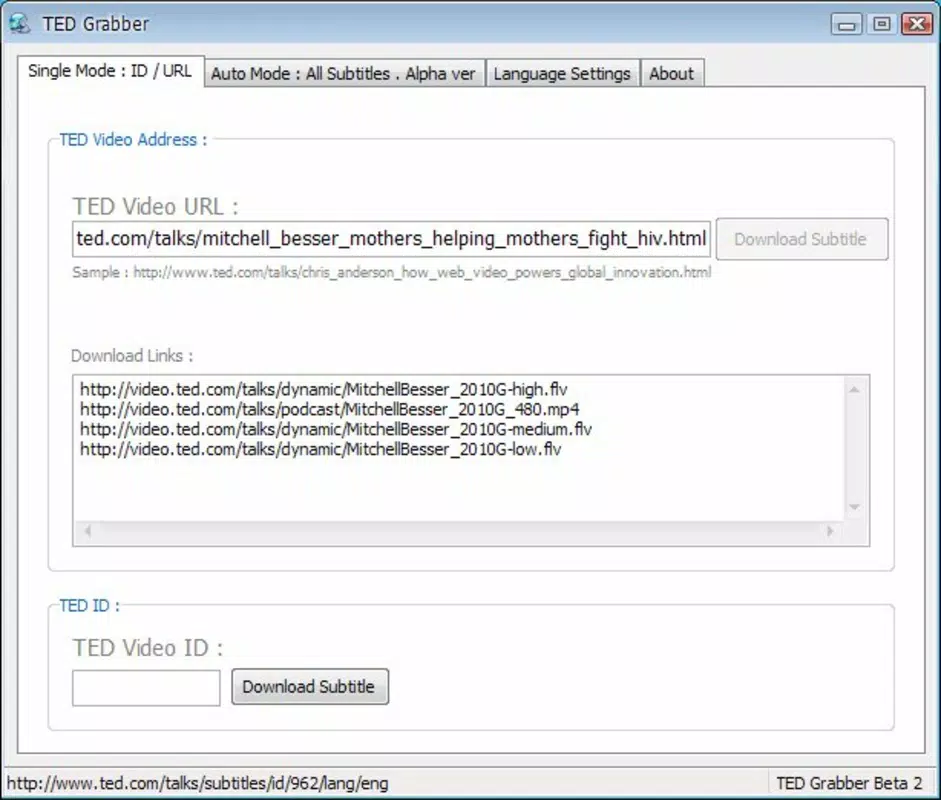Viewport: 941px width, 800px height.
Task: Click the Download Links label
Action: click(132, 356)
